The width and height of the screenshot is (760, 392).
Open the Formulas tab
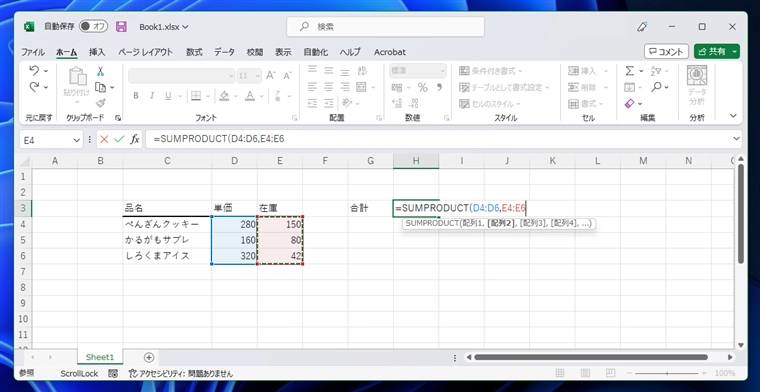194,52
